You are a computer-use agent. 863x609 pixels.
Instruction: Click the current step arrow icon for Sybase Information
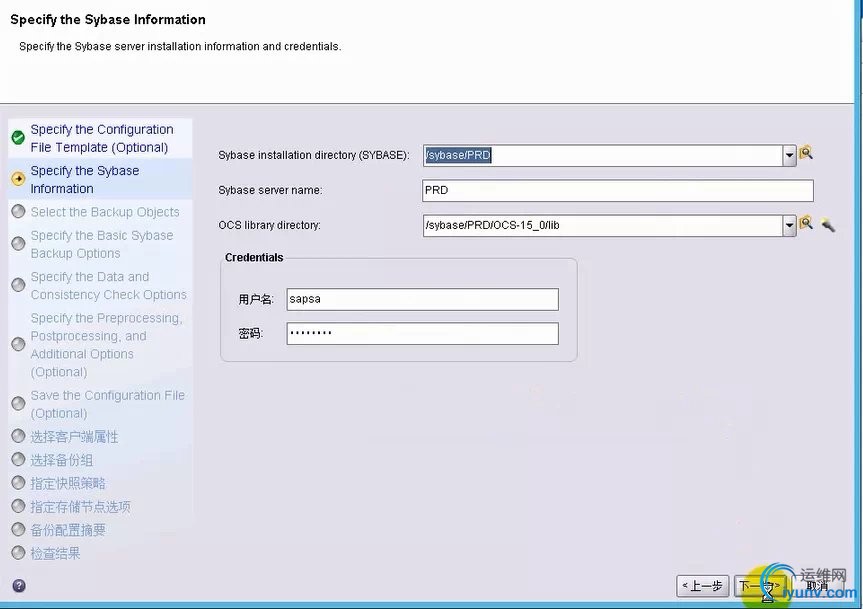pos(18,179)
